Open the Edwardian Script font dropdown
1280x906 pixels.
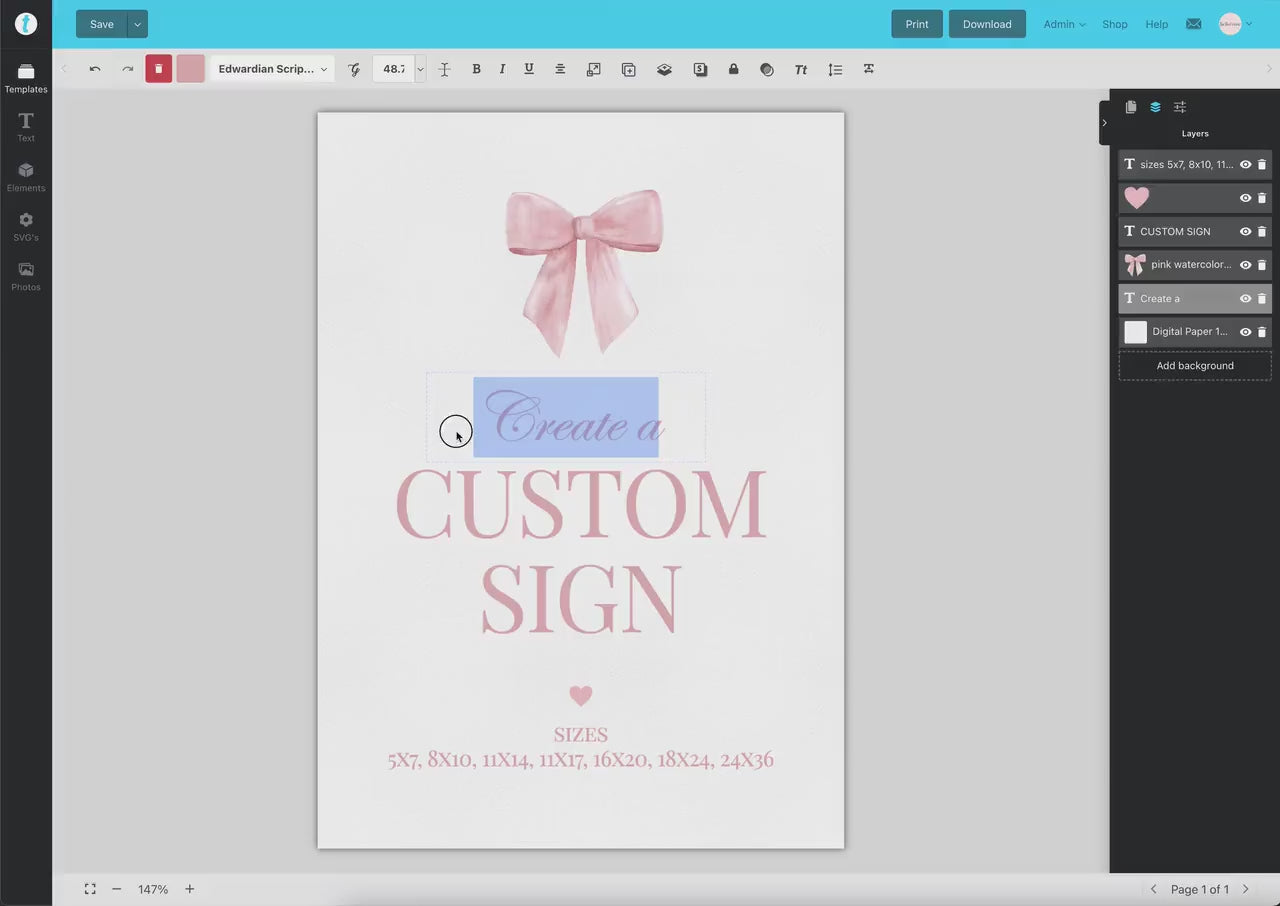coord(272,69)
